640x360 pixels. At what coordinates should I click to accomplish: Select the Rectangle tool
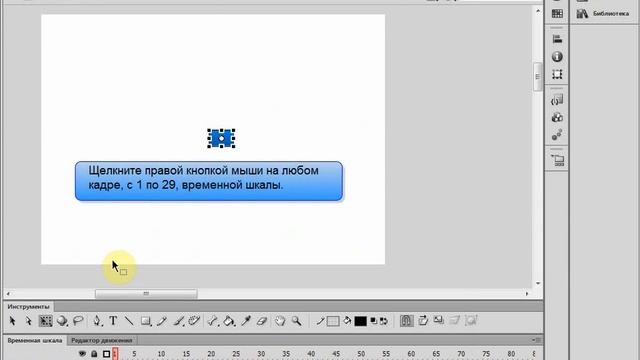[146, 321]
